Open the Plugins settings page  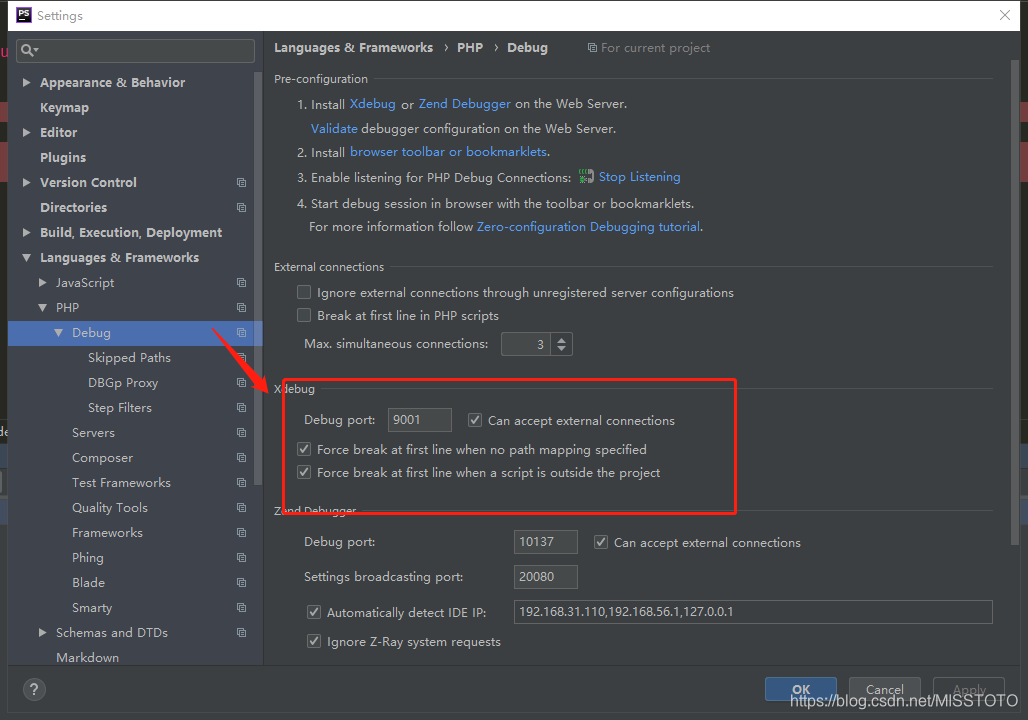point(63,157)
